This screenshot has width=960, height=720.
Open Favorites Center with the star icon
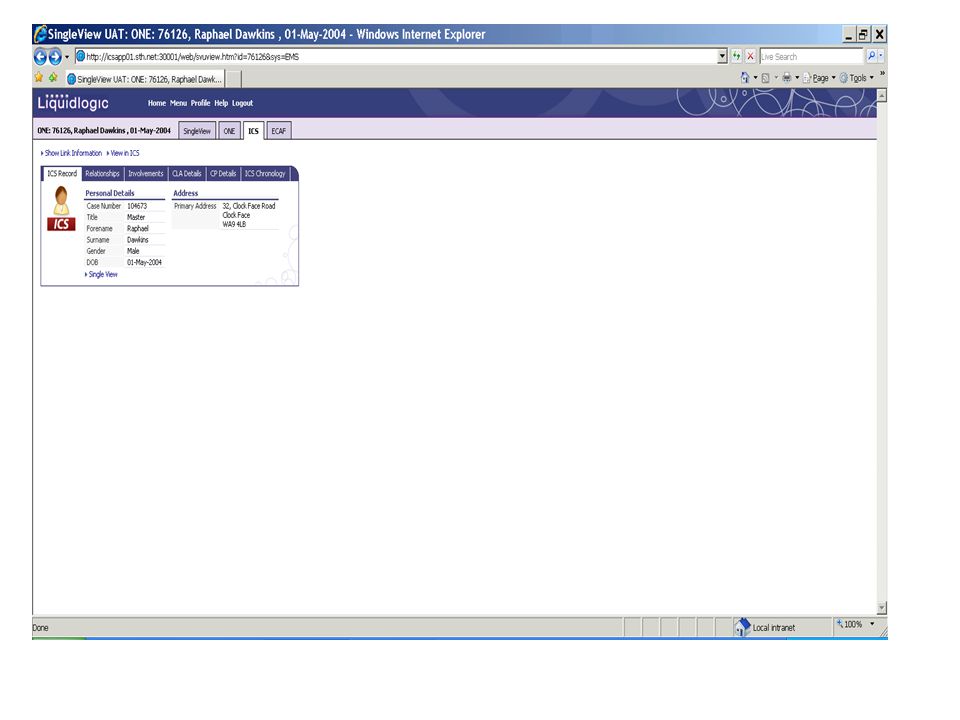pos(39,78)
